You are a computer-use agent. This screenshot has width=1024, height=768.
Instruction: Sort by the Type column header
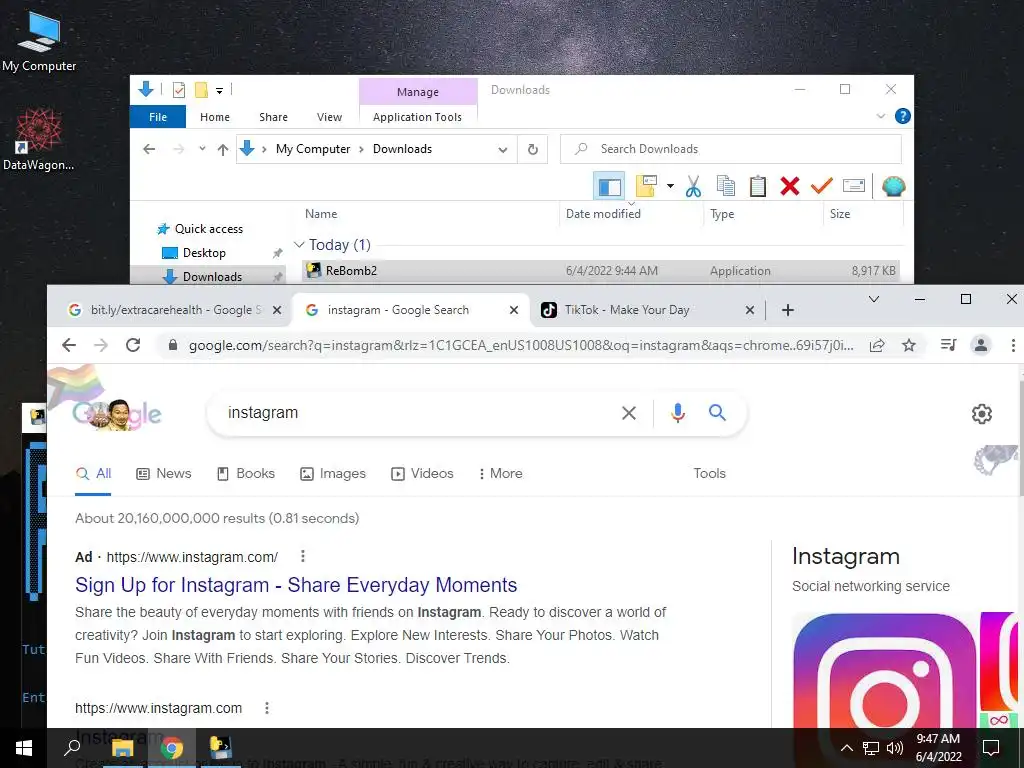(x=722, y=214)
